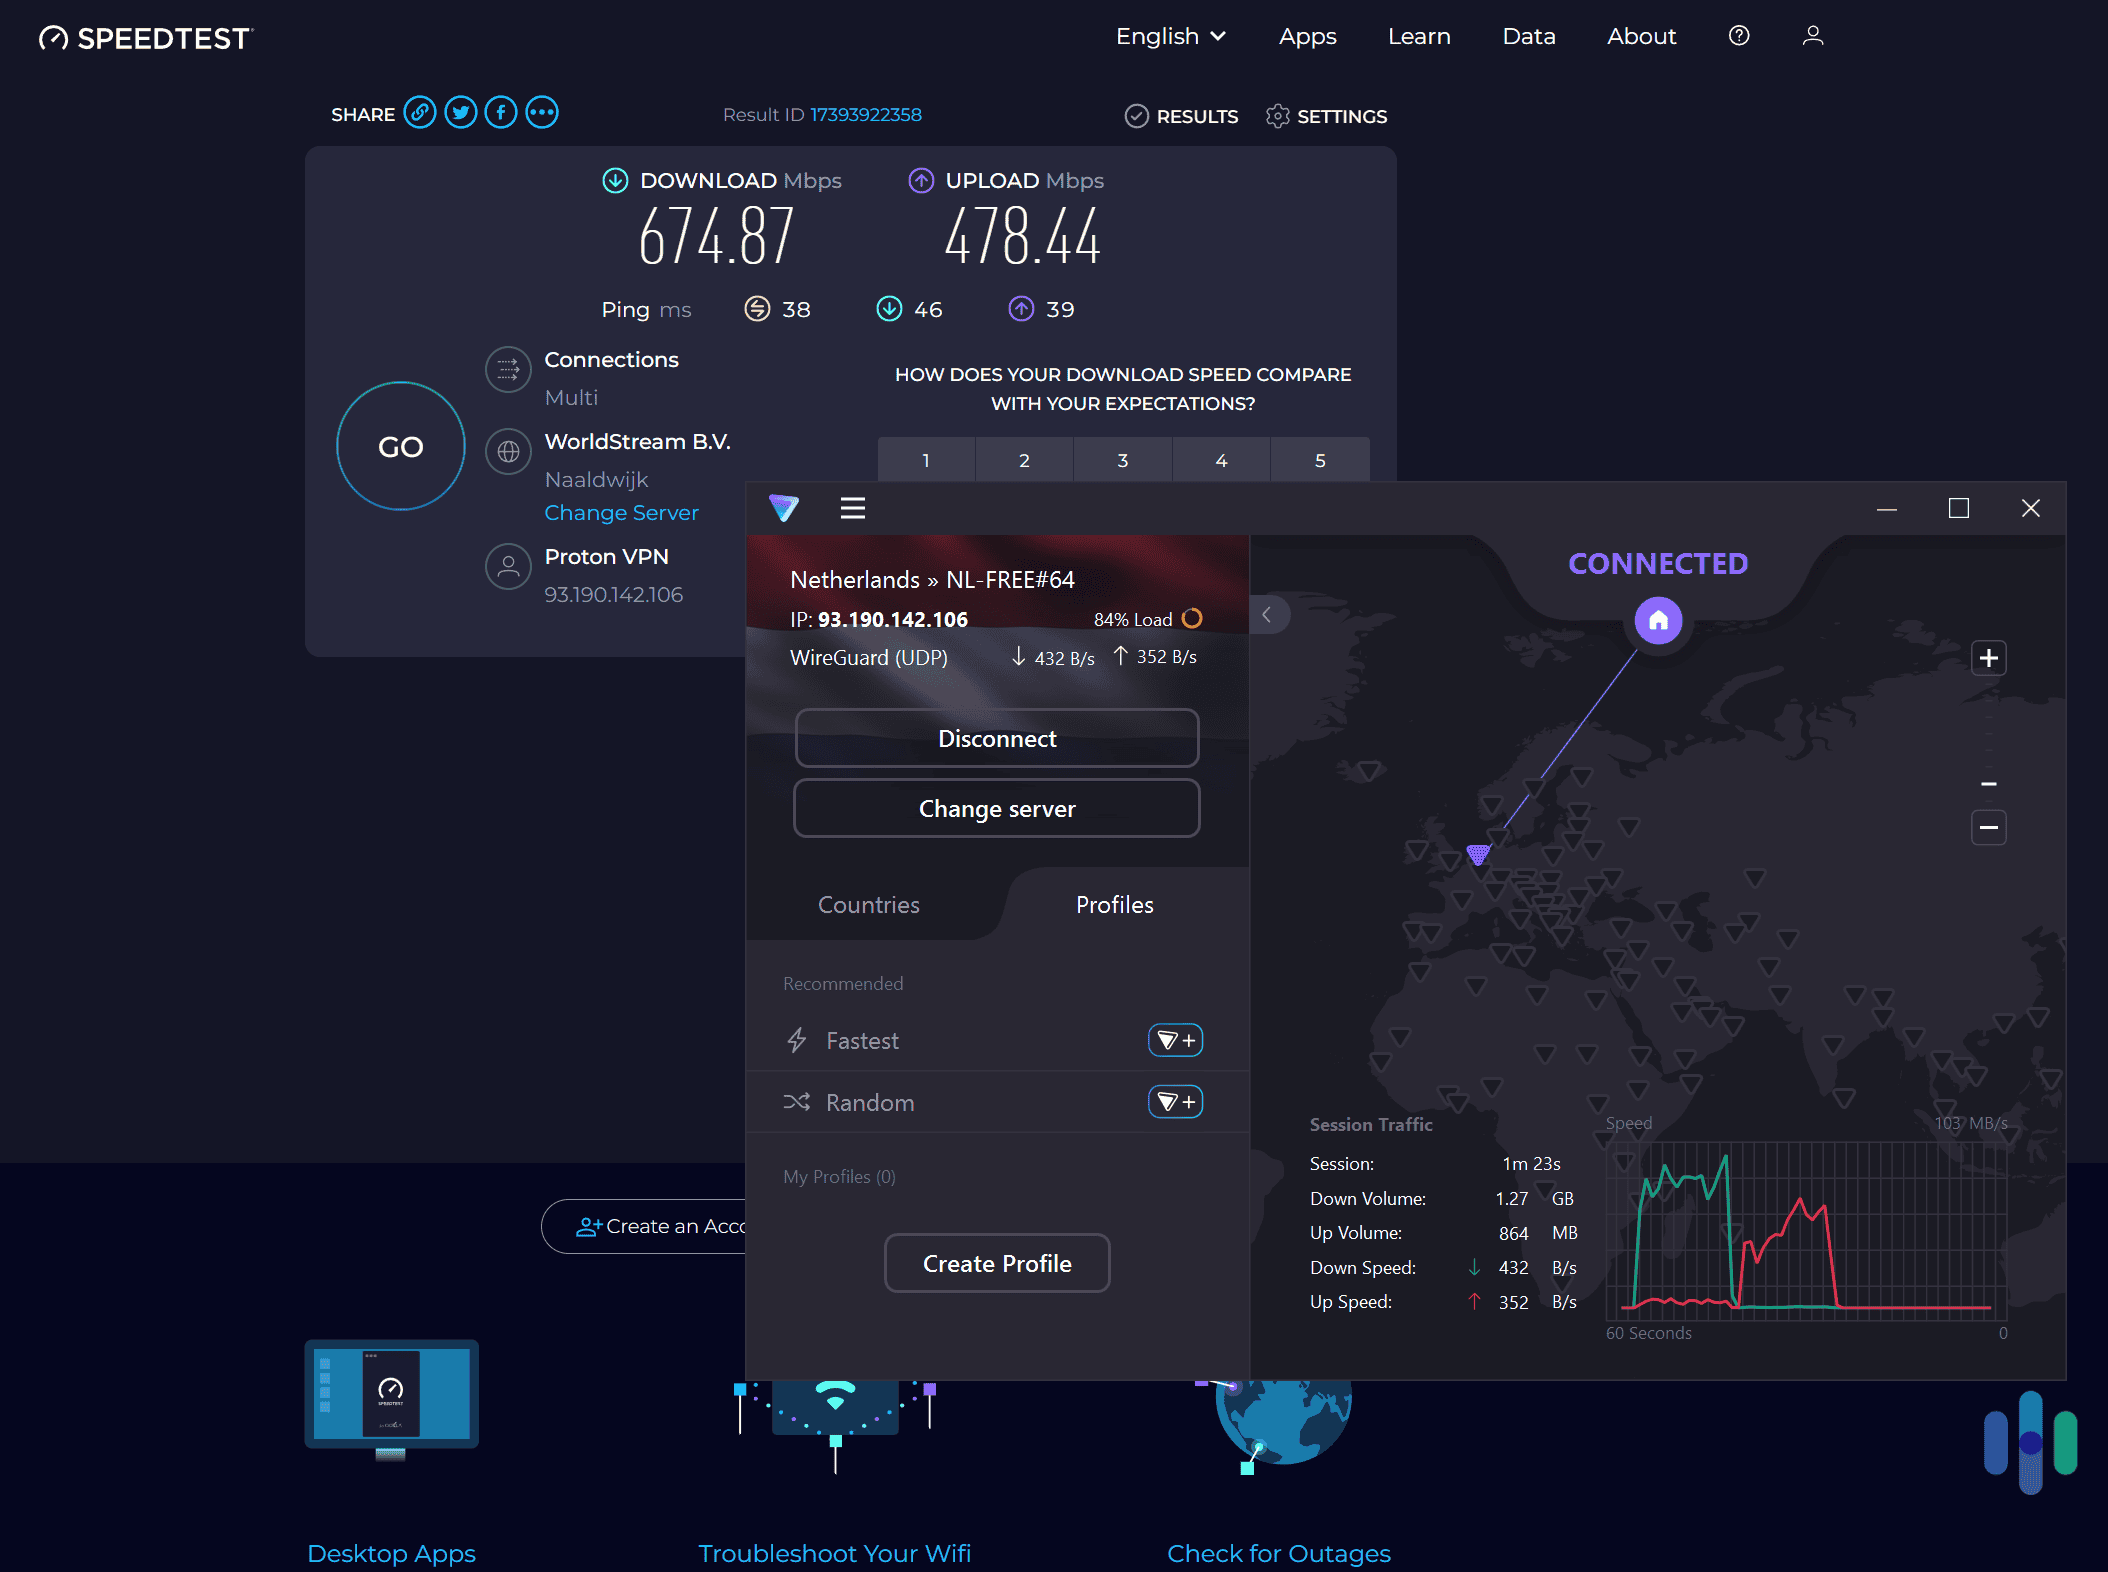This screenshot has height=1572, width=2108.
Task: Click the ProtonVPN hamburger menu icon
Action: pyautogui.click(x=853, y=509)
